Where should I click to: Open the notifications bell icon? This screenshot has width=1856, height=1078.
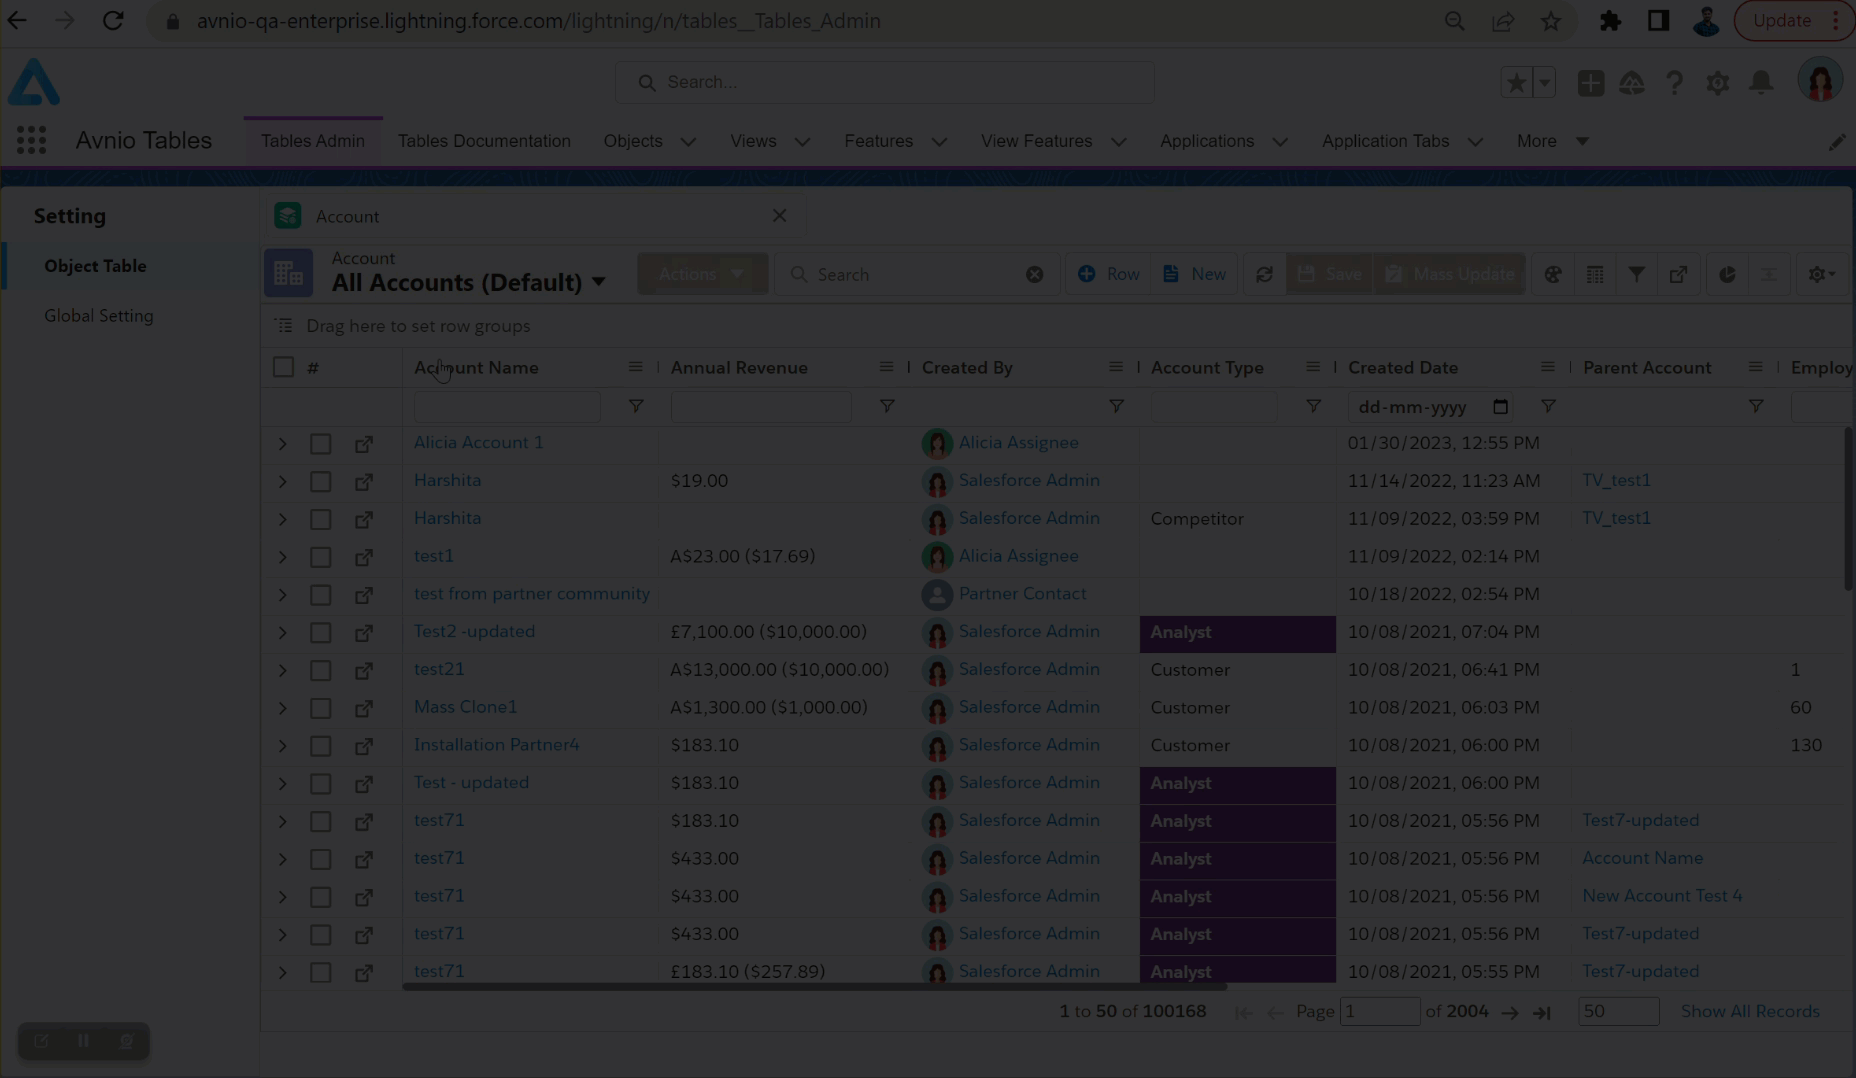(x=1761, y=83)
